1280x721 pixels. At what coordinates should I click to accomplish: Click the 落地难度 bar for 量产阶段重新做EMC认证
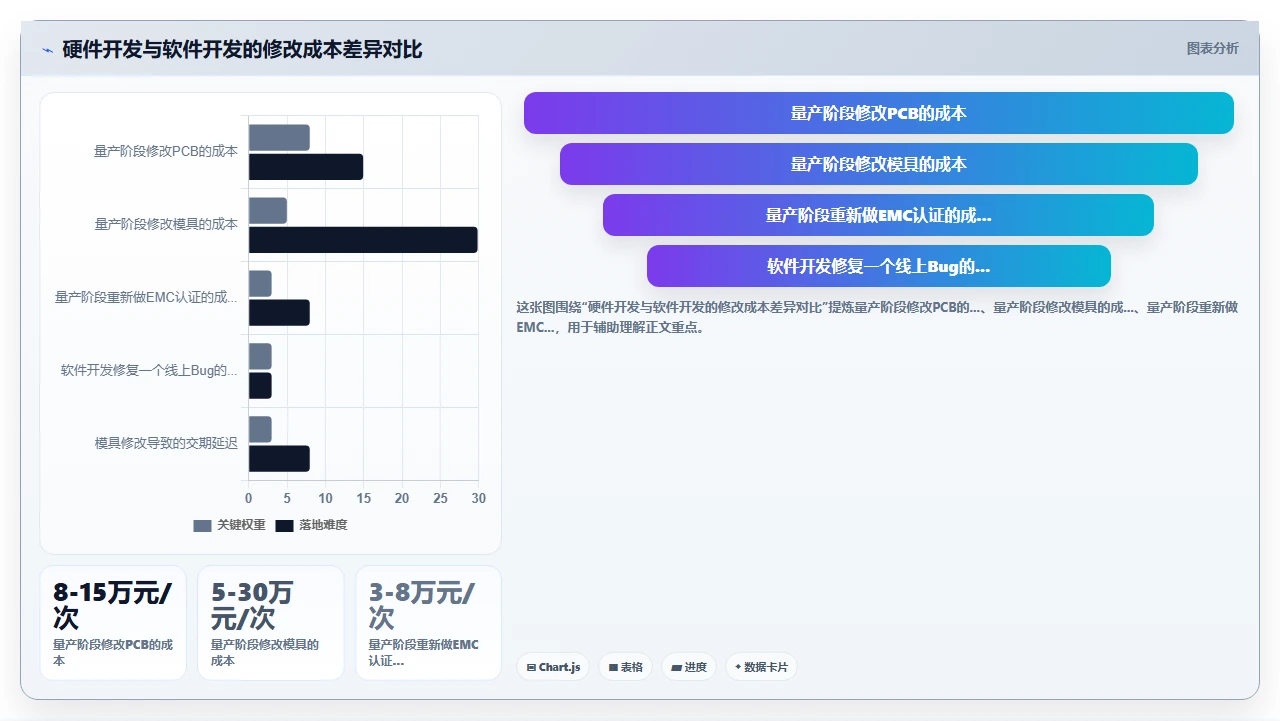[x=279, y=313]
